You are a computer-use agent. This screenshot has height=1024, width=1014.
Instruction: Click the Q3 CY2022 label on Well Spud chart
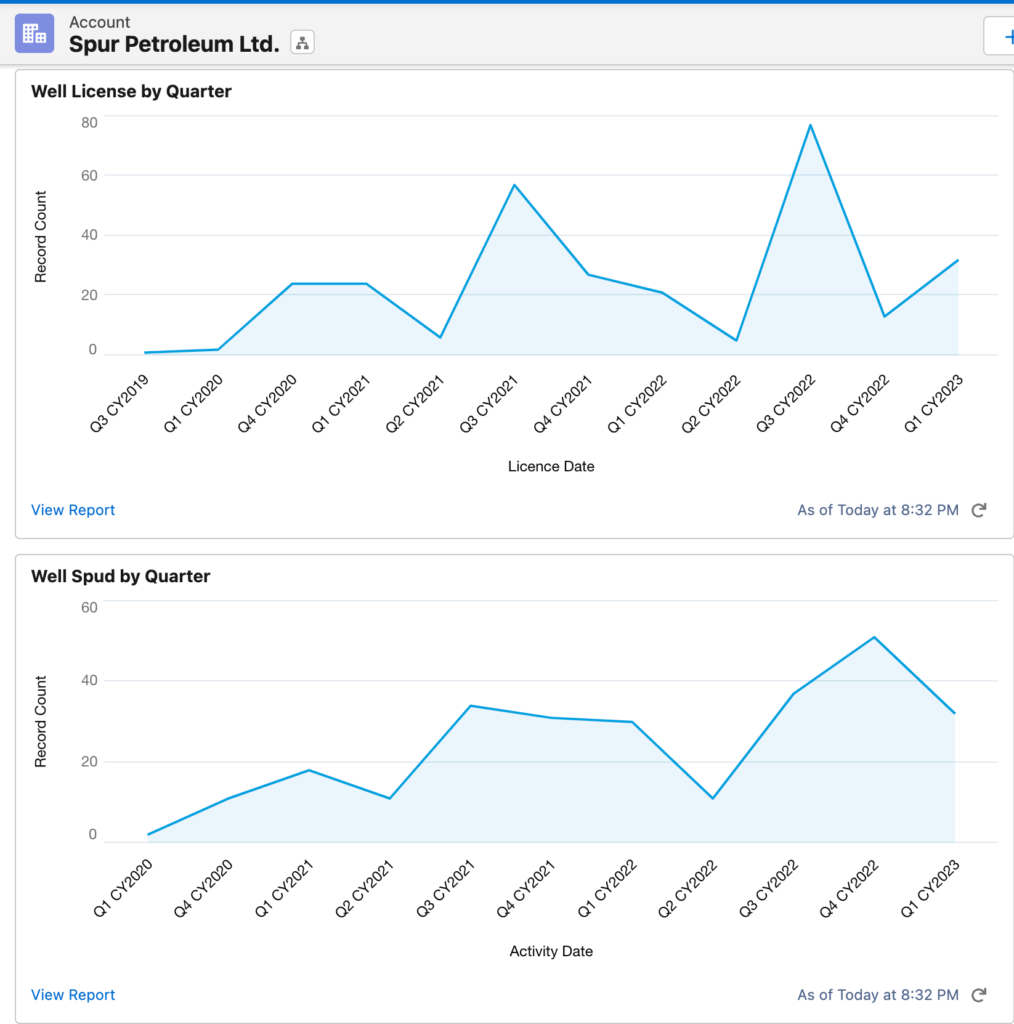pos(768,888)
